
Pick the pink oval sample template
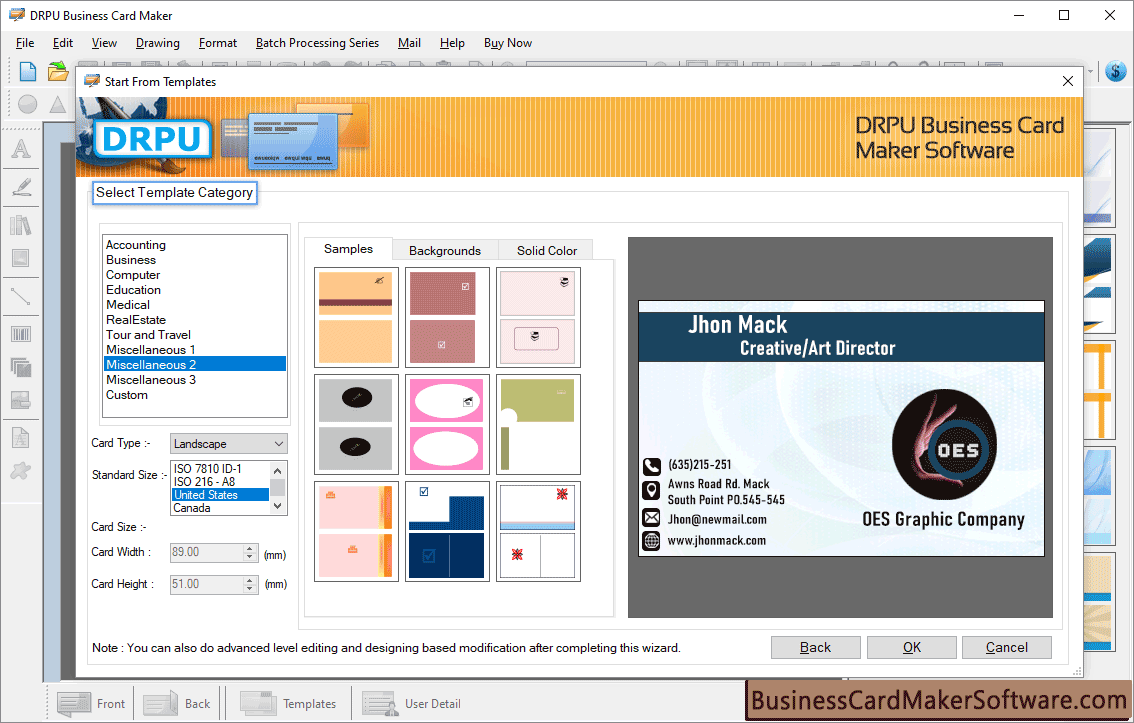click(x=447, y=424)
